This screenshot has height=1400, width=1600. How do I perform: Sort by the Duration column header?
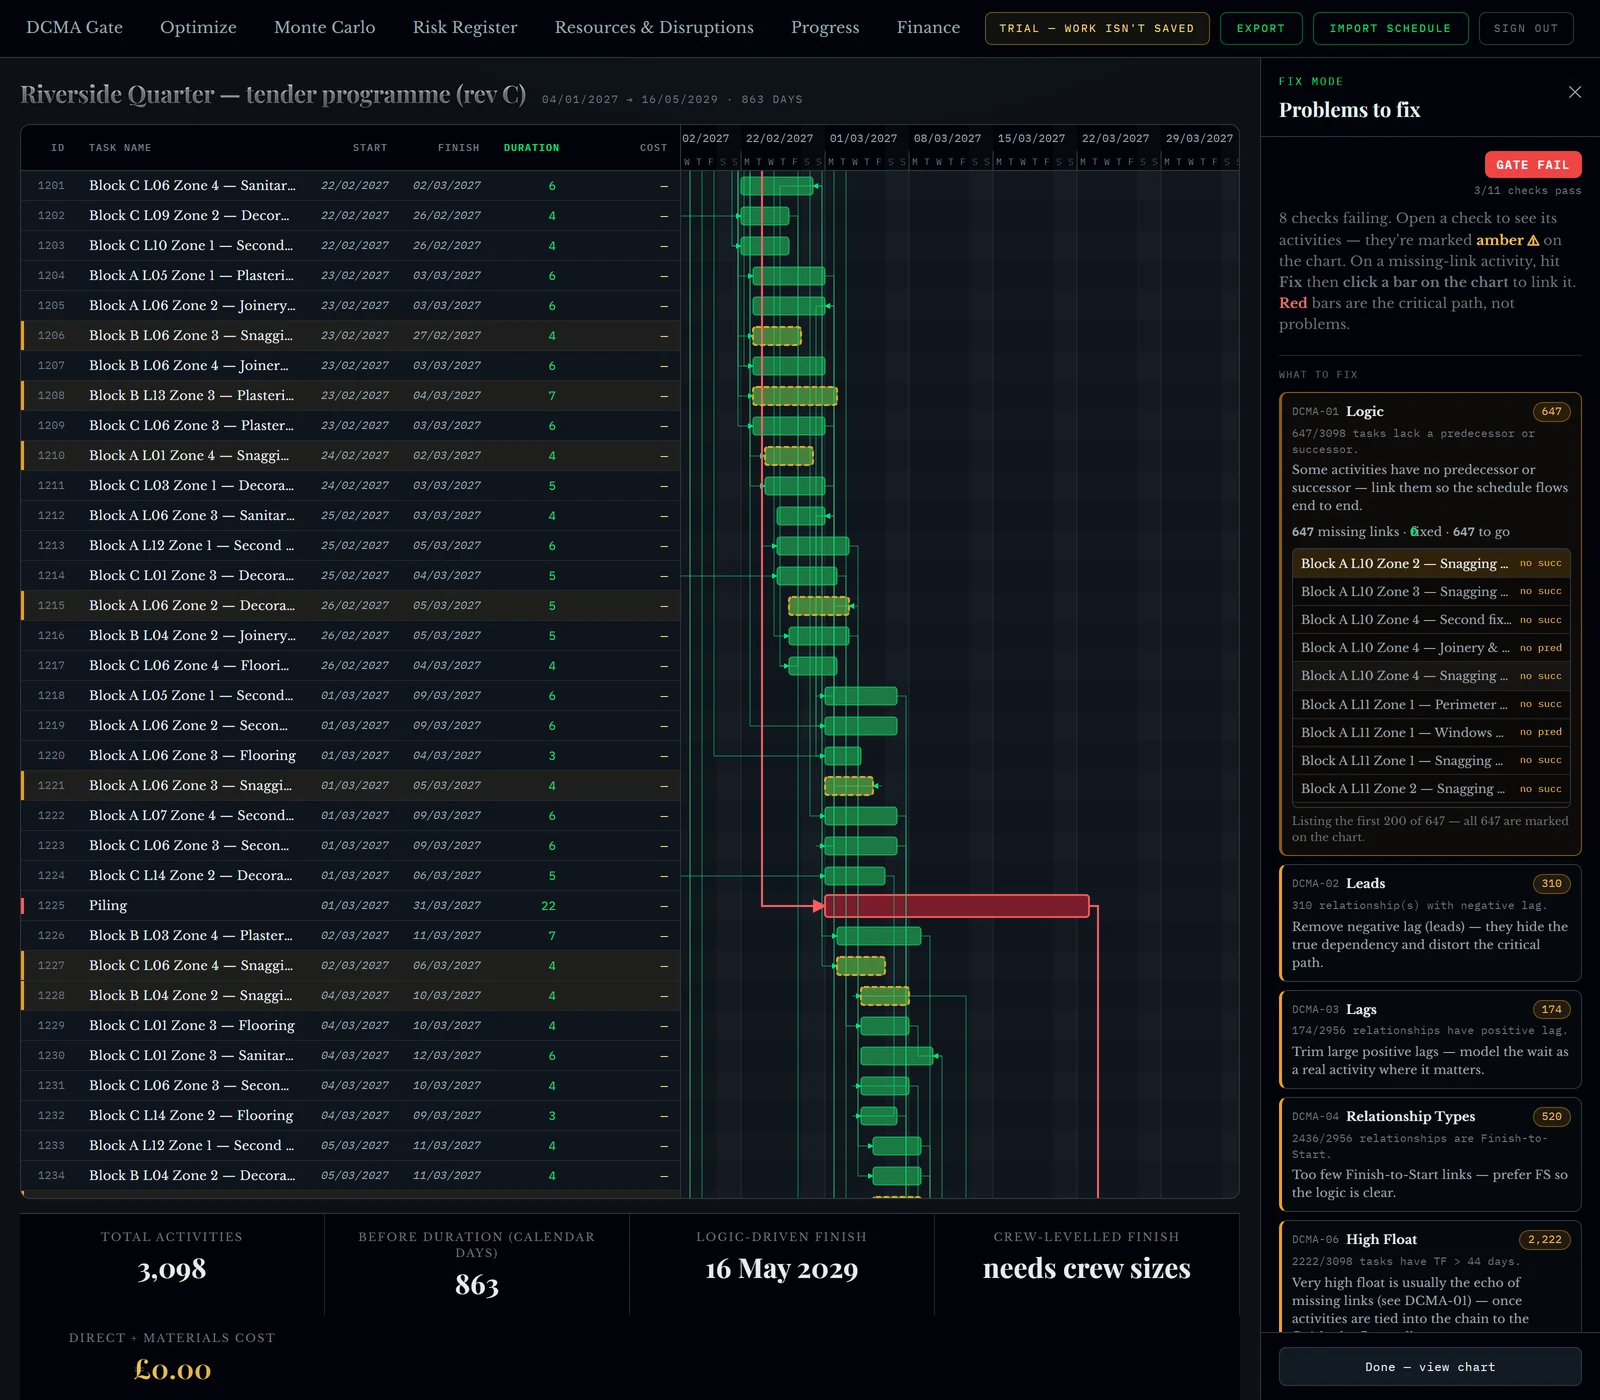pos(531,148)
